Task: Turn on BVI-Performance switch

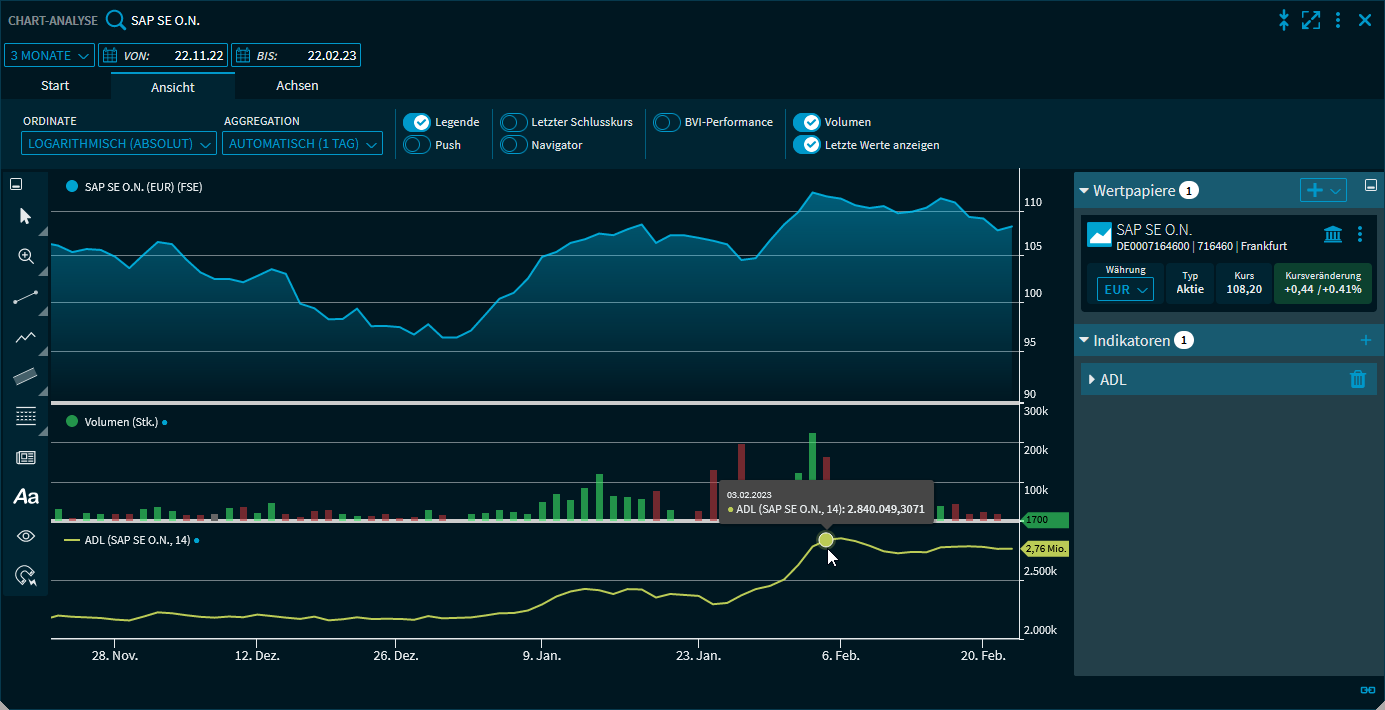Action: tap(667, 122)
